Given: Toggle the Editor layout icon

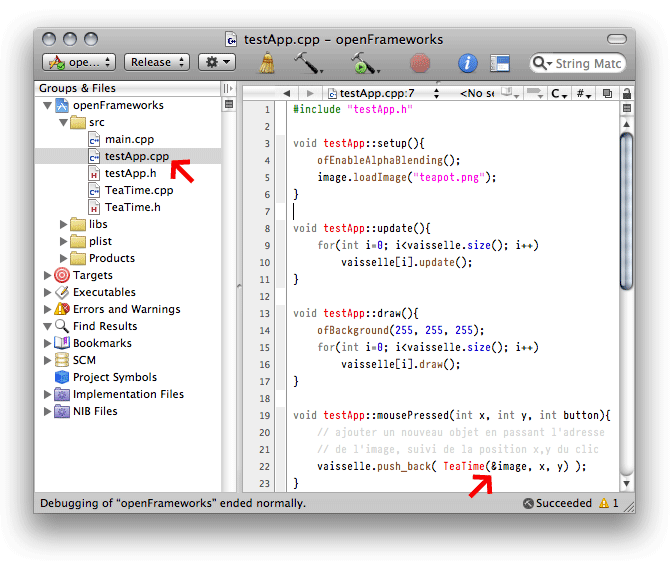Looking at the screenshot, I should click(x=500, y=63).
